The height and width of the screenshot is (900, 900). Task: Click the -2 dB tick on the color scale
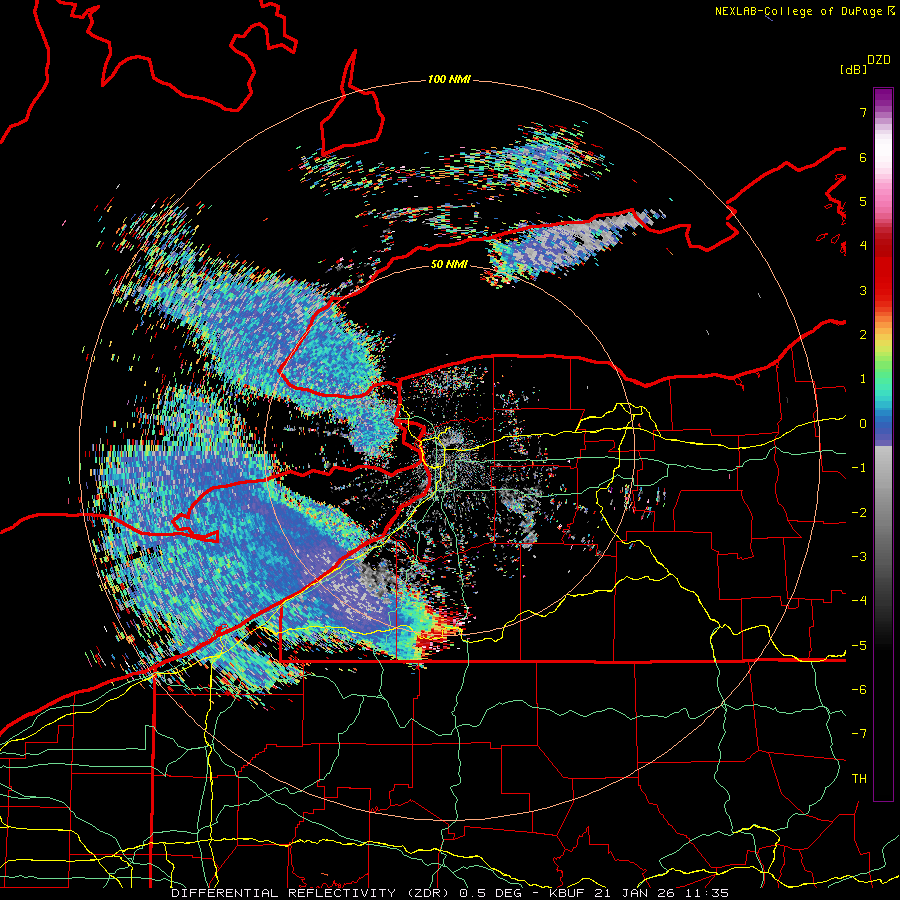tap(859, 513)
